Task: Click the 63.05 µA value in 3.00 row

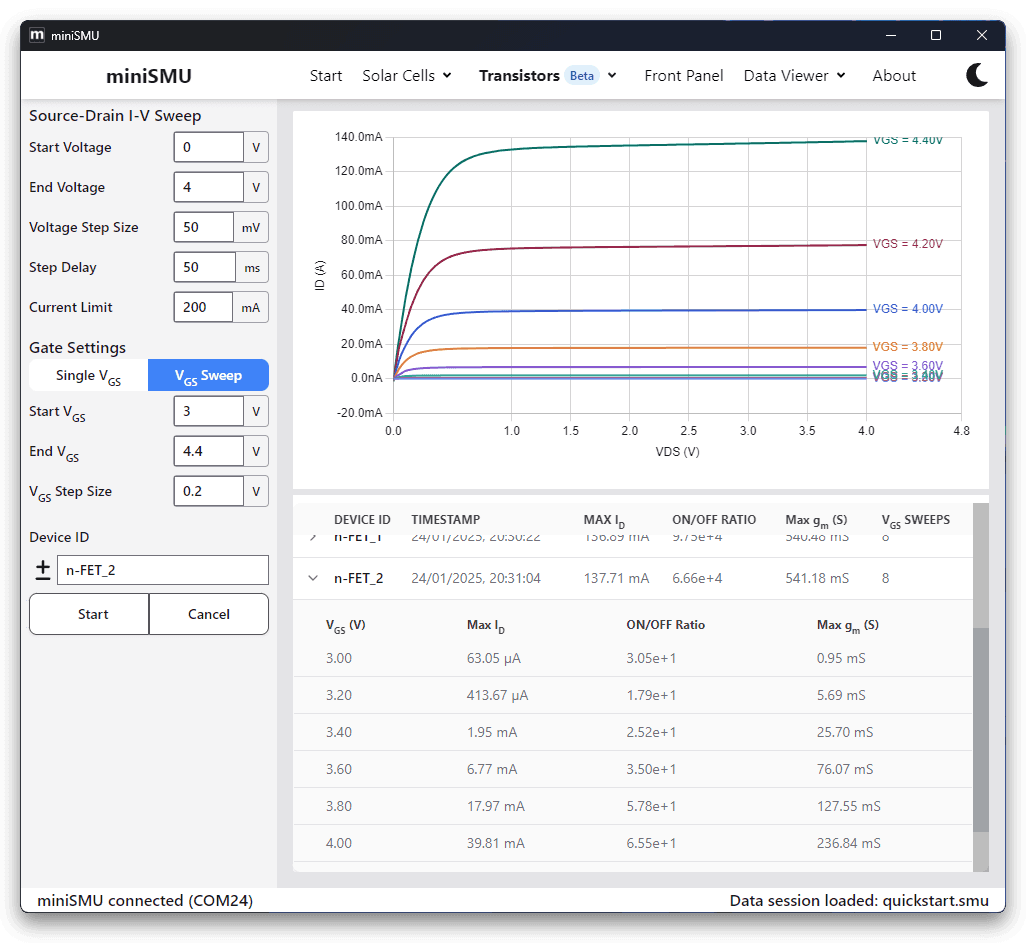Action: click(x=493, y=658)
